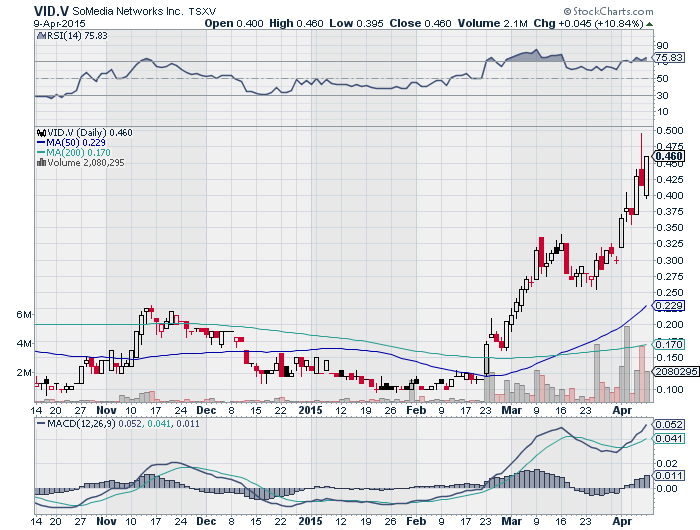
Task: Click the 0.100 price axis label
Action: coord(670,390)
